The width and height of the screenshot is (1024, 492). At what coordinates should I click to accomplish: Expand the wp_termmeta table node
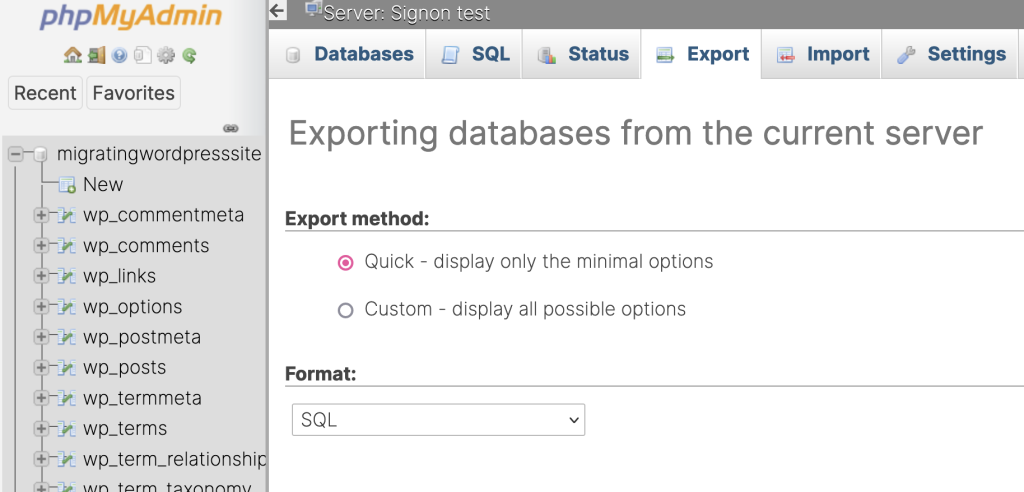pyautogui.click(x=40, y=398)
